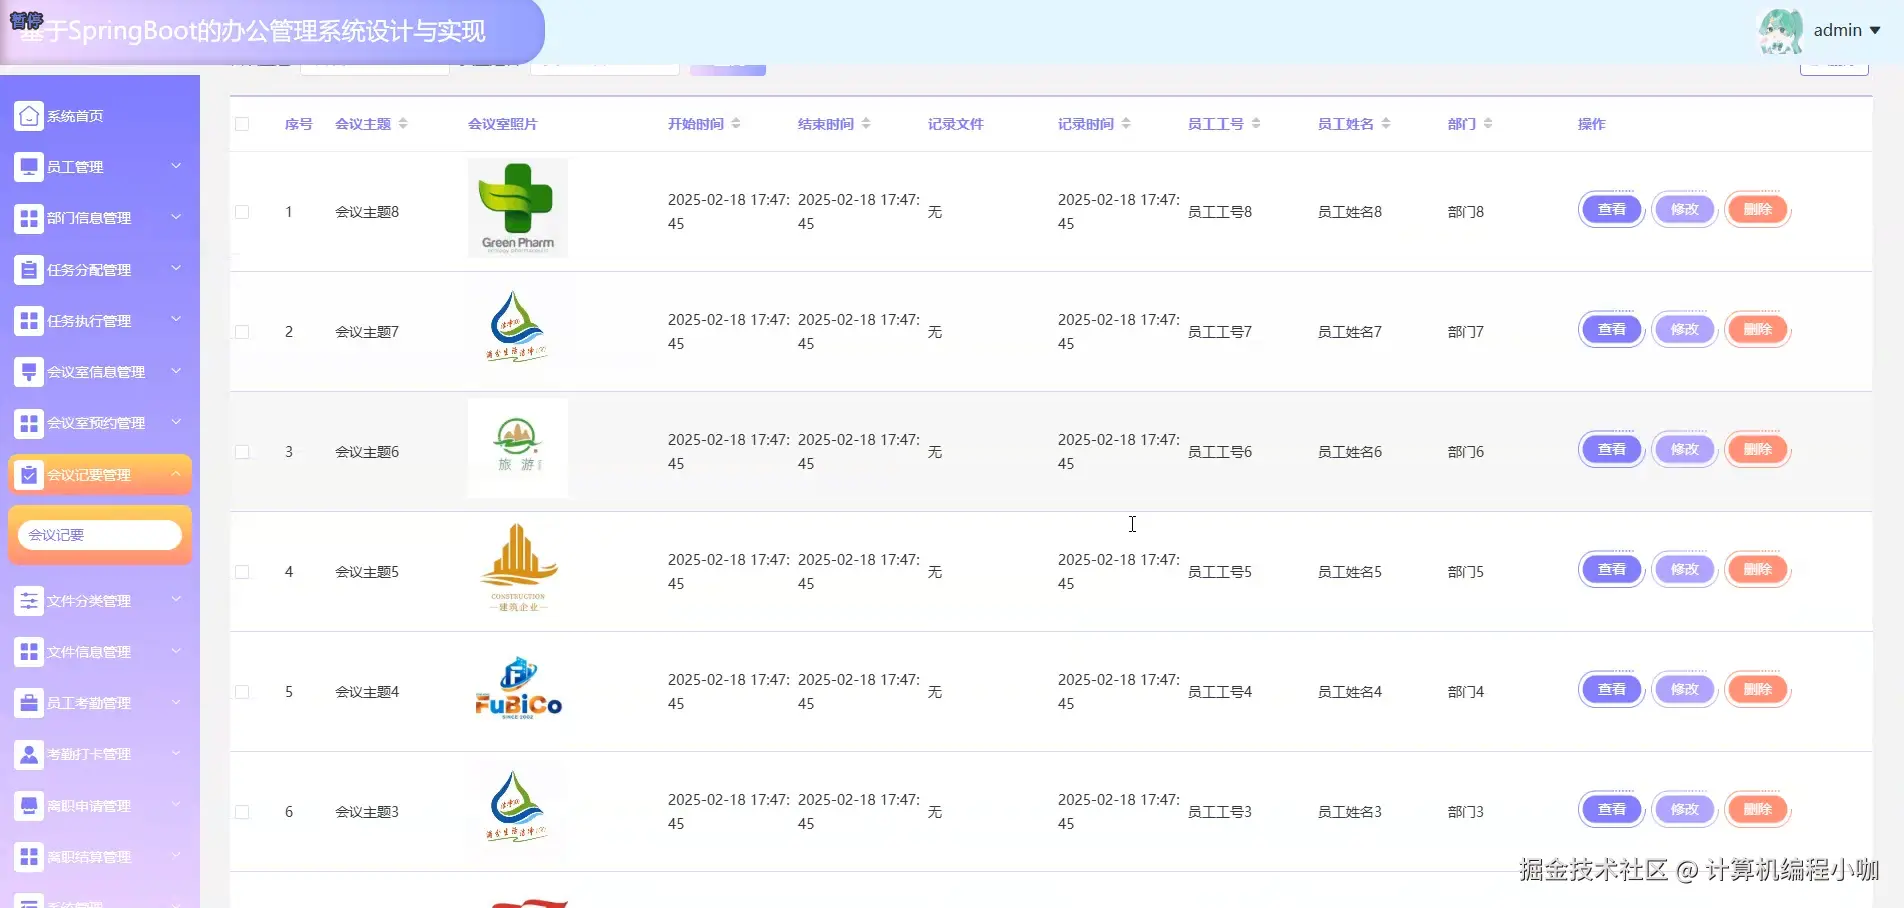Click the admin avatar image
The image size is (1904, 908).
[1781, 31]
